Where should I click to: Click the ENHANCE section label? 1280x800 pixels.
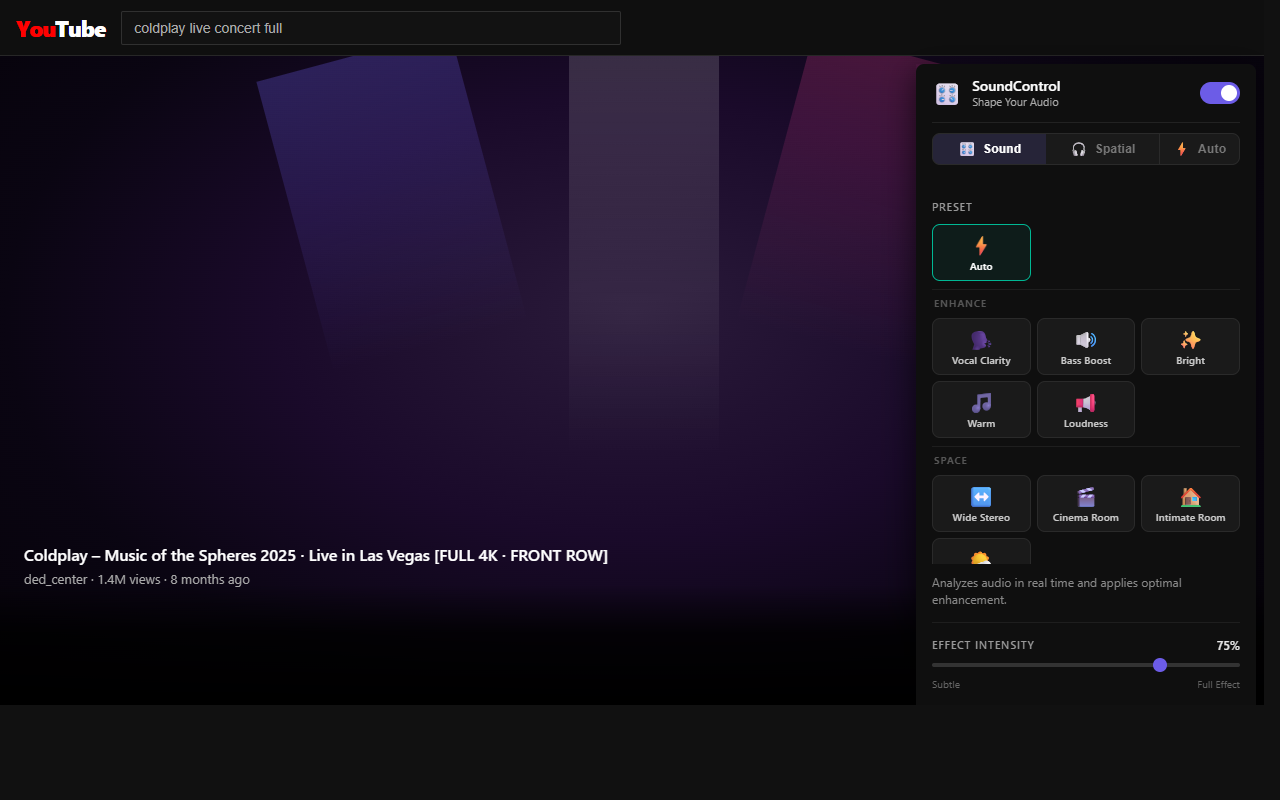coord(960,304)
